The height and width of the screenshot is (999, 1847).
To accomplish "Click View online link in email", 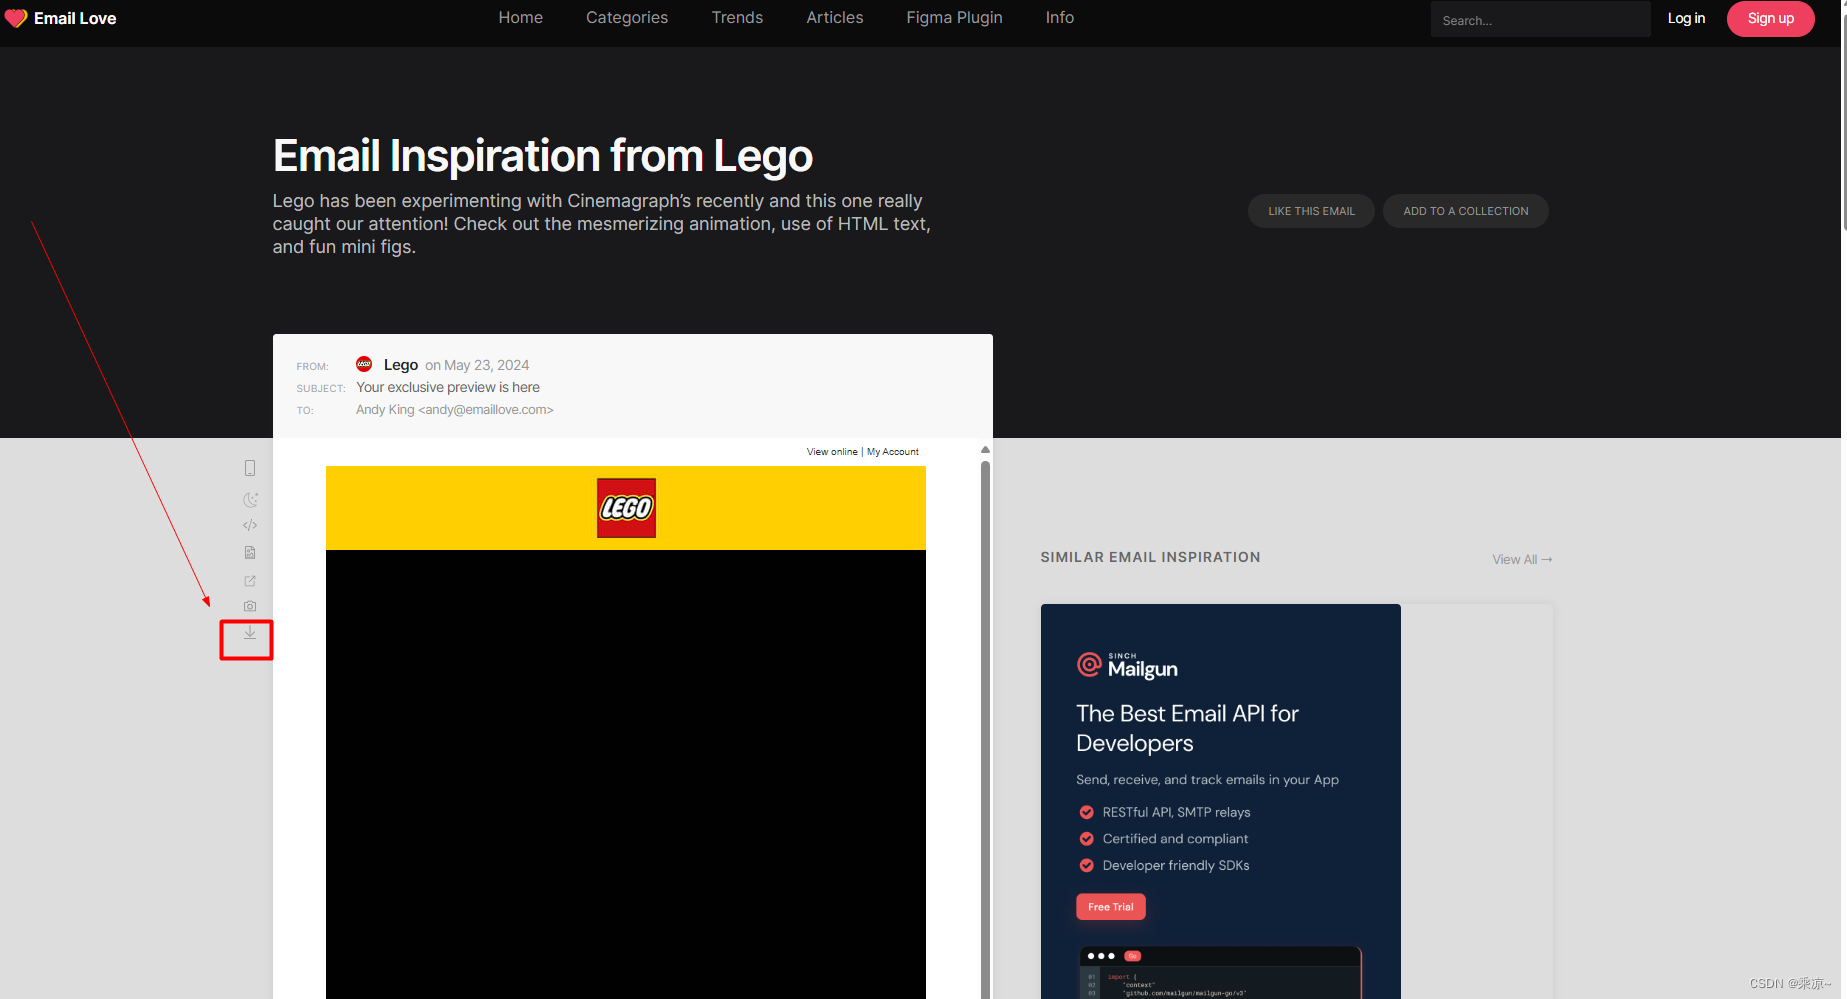I will click(832, 452).
